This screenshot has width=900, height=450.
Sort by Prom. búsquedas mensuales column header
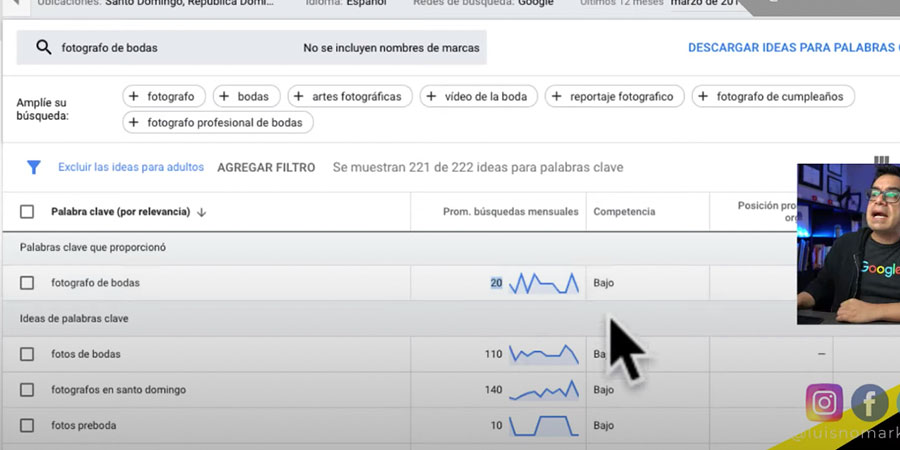point(511,212)
